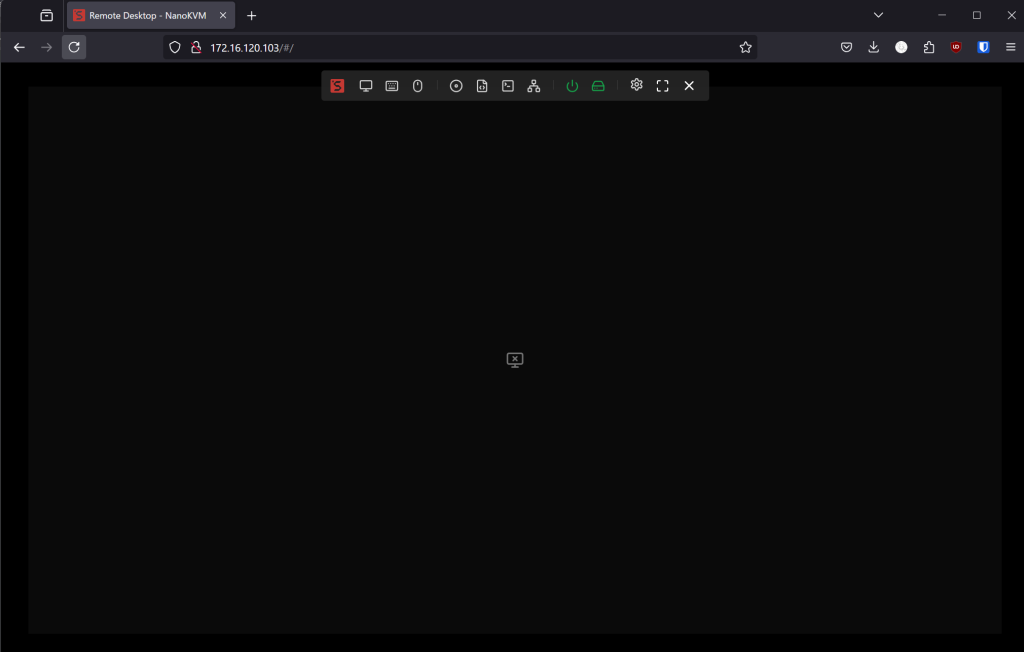Viewport: 1024px width, 652px height.
Task: Open the Firefox downloads panel
Action: pos(874,47)
